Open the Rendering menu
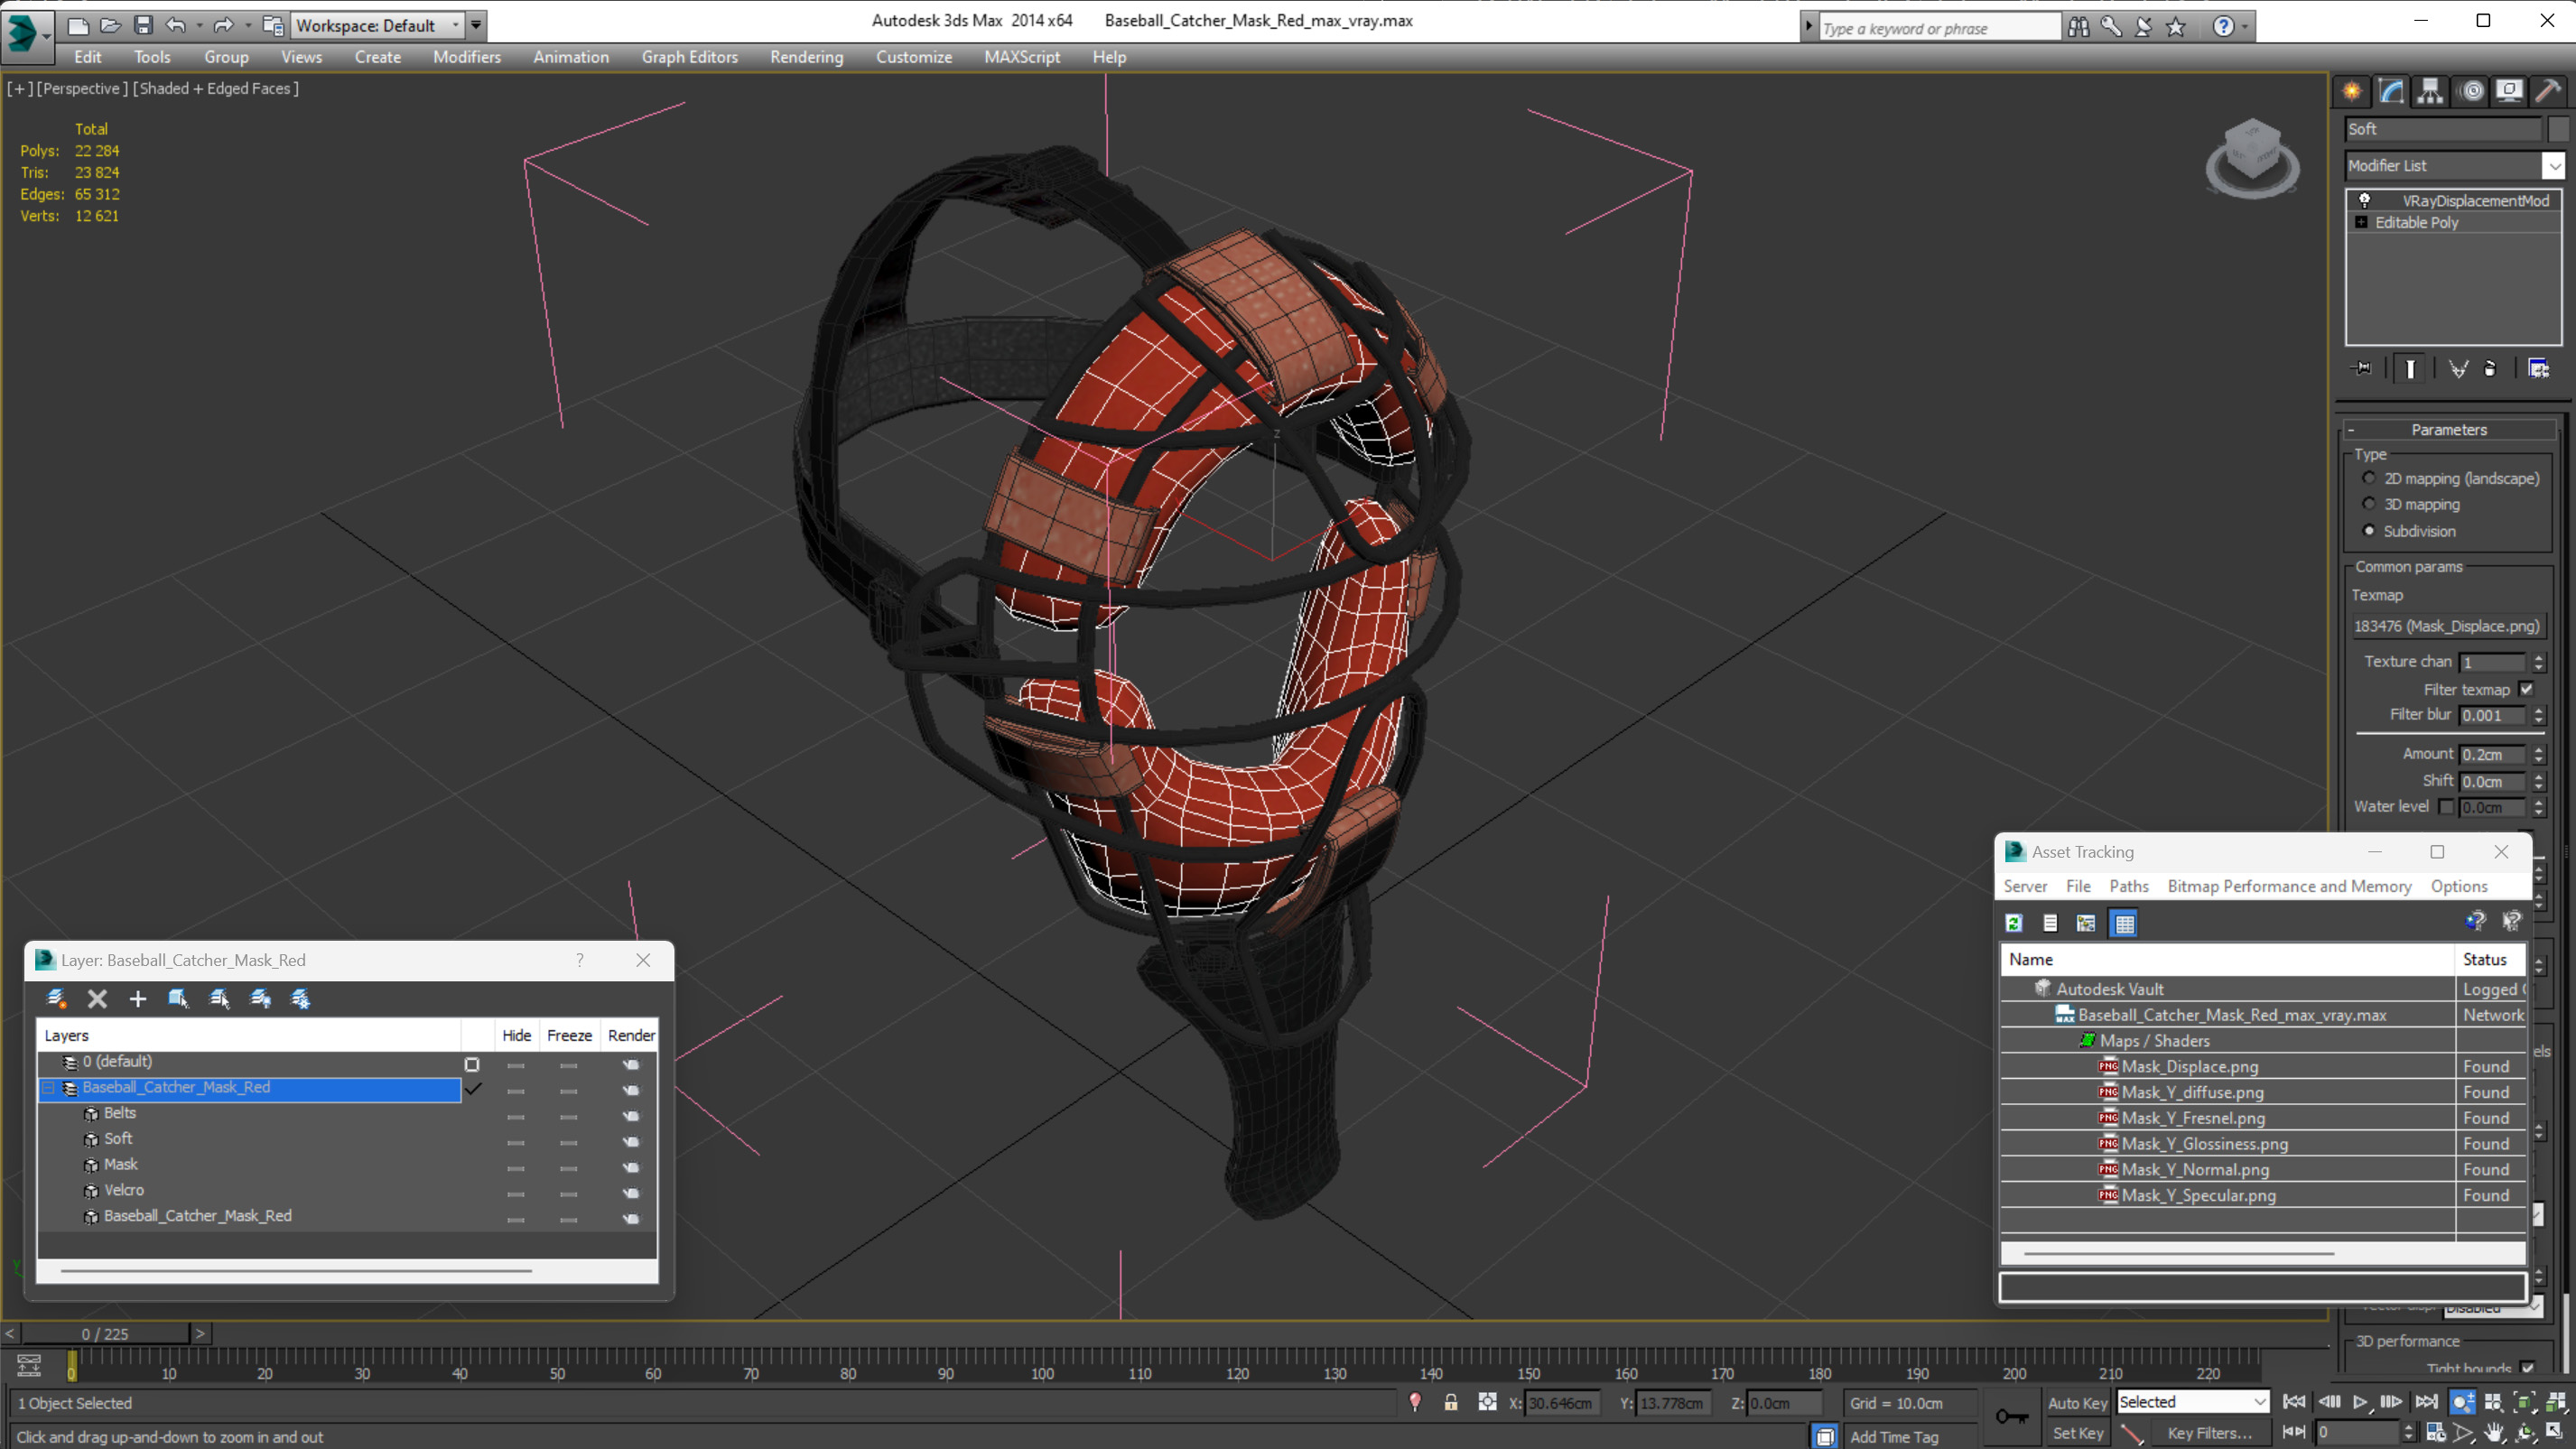2576x1449 pixels. [806, 57]
